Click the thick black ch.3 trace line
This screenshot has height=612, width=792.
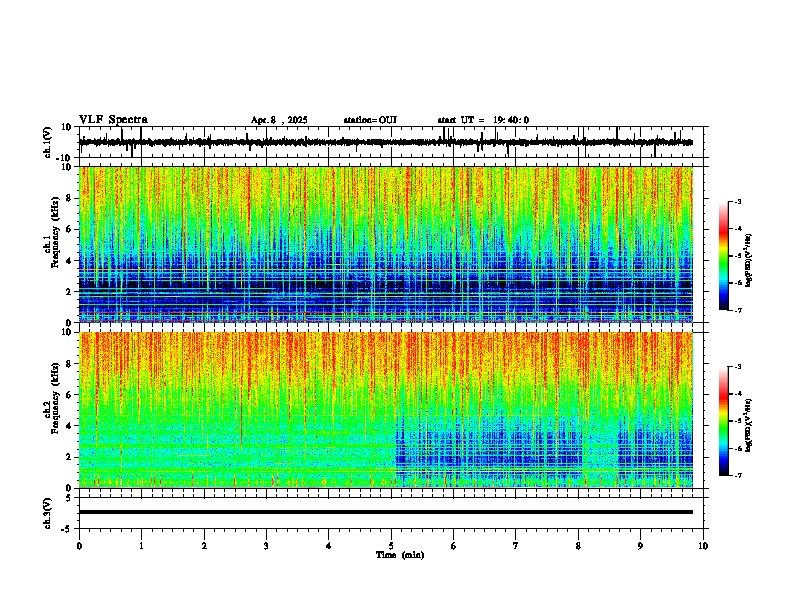[386, 512]
